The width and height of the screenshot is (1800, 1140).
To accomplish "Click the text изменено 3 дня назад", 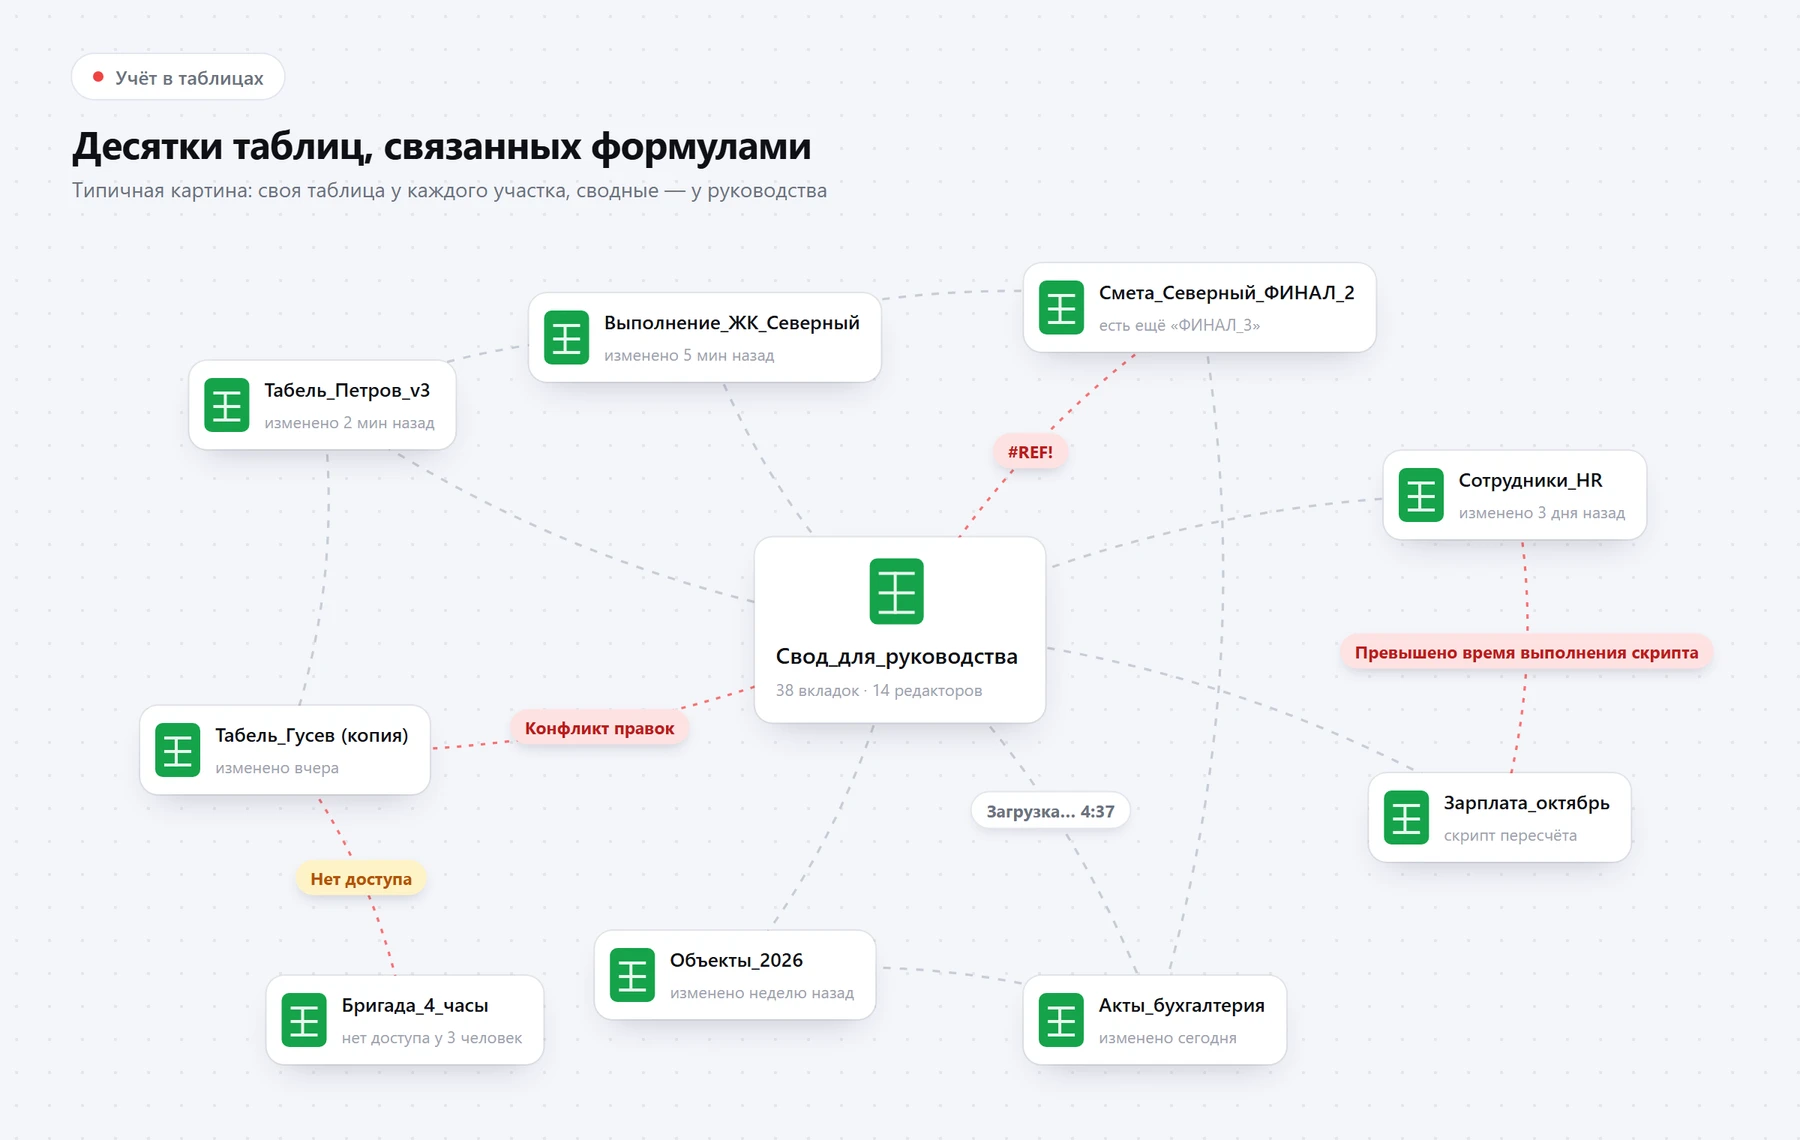I will [x=1542, y=513].
